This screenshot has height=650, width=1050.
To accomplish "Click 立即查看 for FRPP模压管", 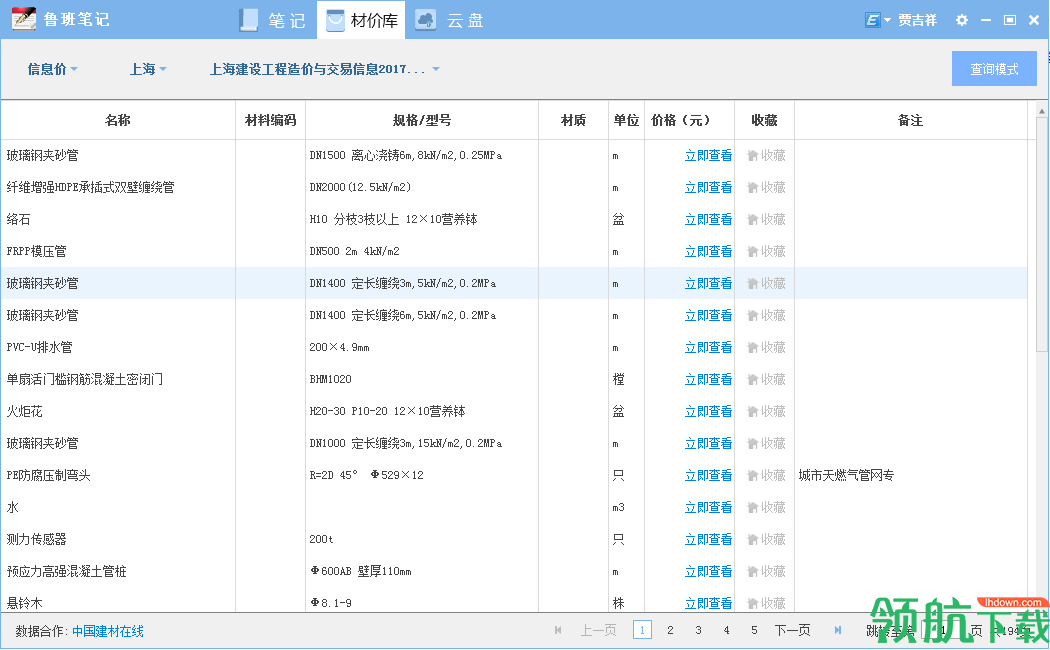I will (708, 252).
